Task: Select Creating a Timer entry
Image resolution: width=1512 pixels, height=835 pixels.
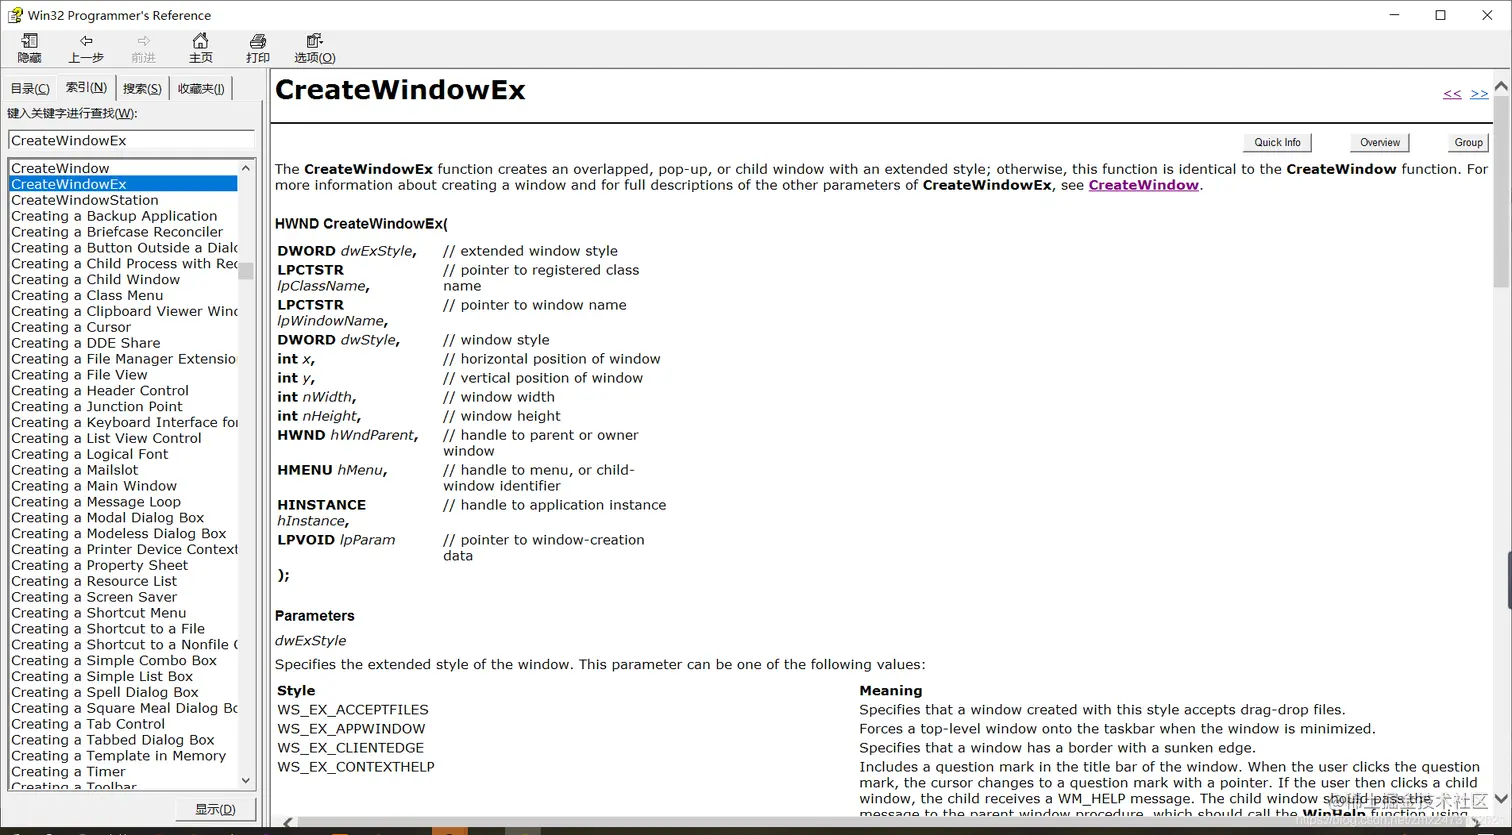Action: point(123,772)
